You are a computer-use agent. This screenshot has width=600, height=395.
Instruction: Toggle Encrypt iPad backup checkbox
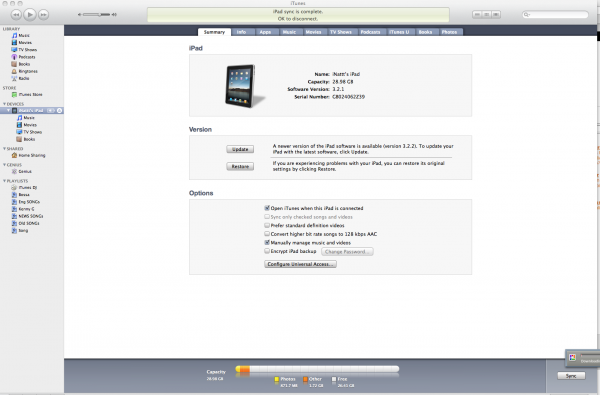point(267,251)
